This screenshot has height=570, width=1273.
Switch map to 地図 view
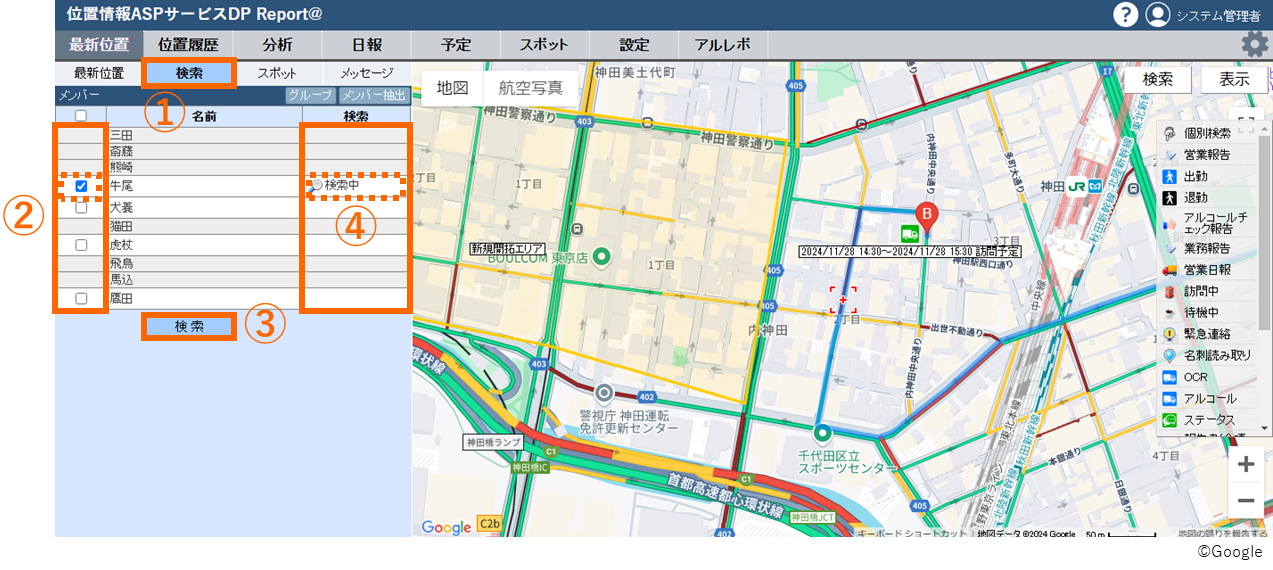(x=453, y=88)
